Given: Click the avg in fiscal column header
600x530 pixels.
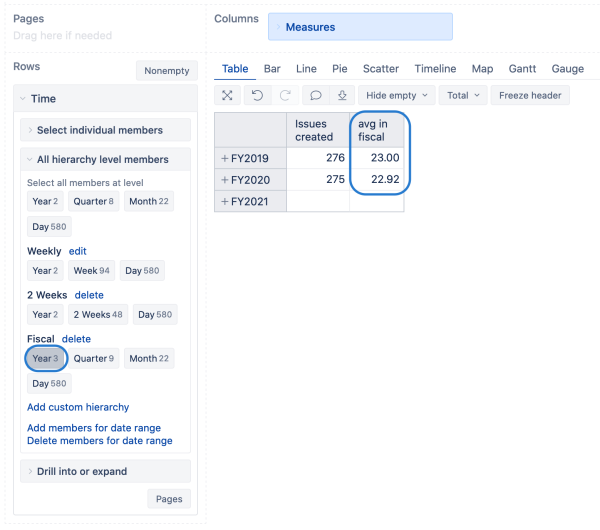Looking at the screenshot, I should click(x=377, y=130).
